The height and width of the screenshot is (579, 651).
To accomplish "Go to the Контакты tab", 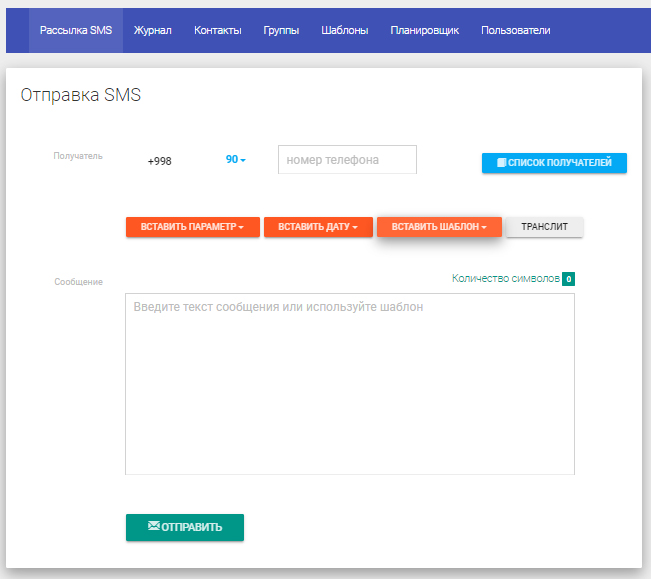I will 217,30.
